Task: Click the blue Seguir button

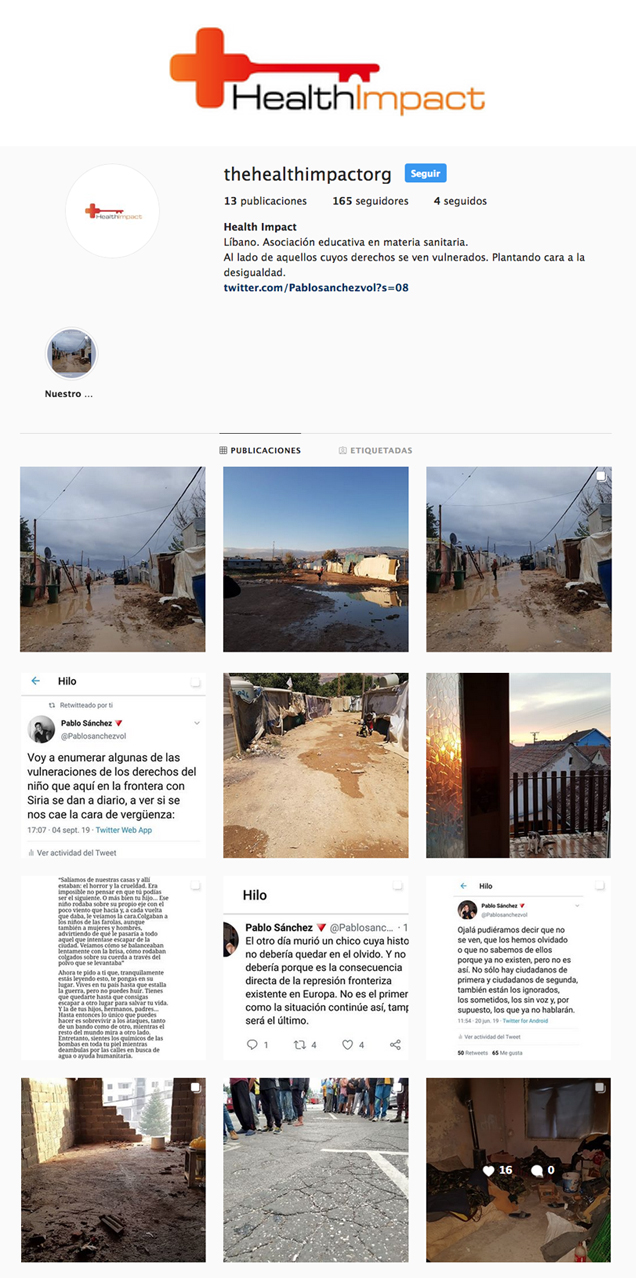Action: tap(426, 173)
